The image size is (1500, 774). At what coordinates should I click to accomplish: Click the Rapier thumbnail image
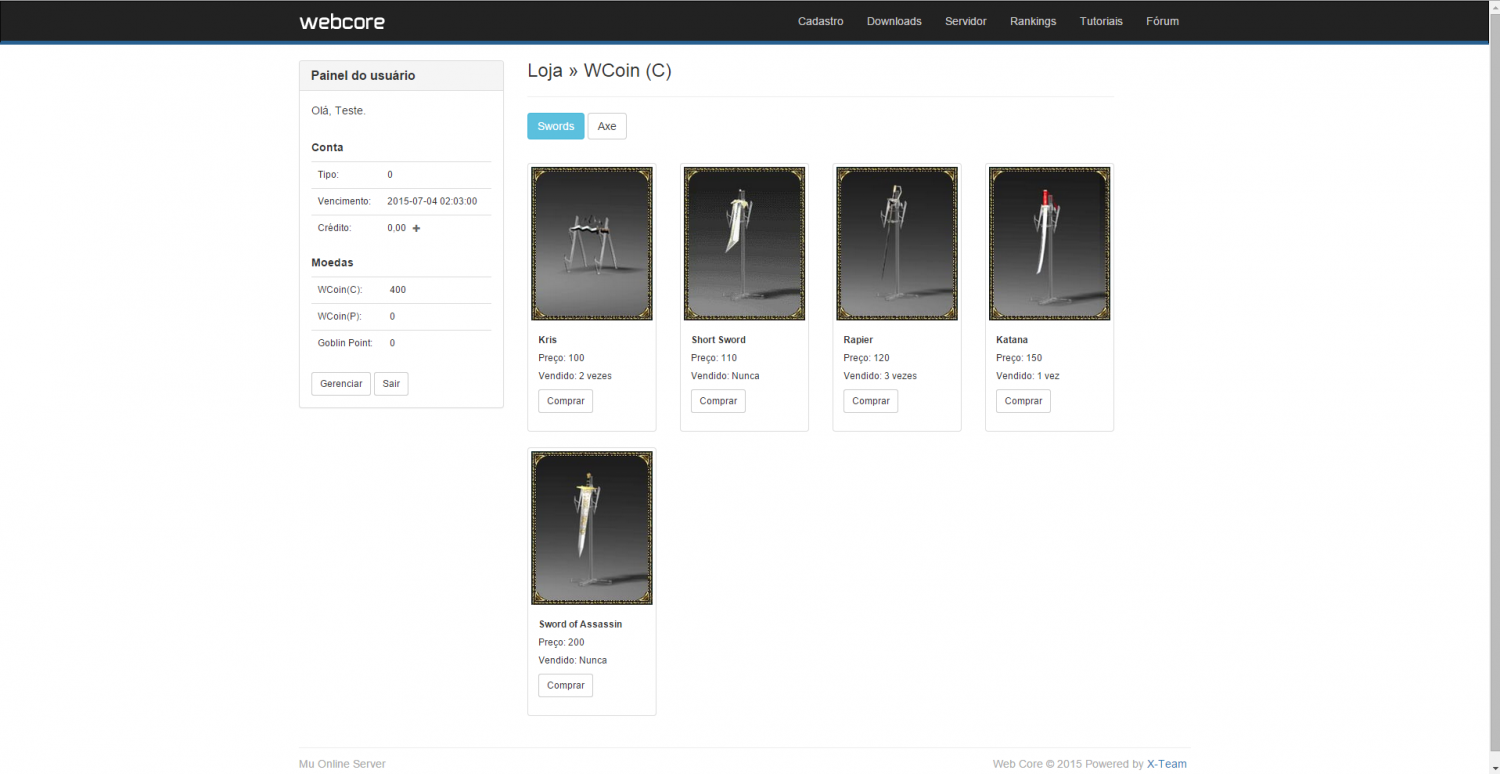point(897,244)
